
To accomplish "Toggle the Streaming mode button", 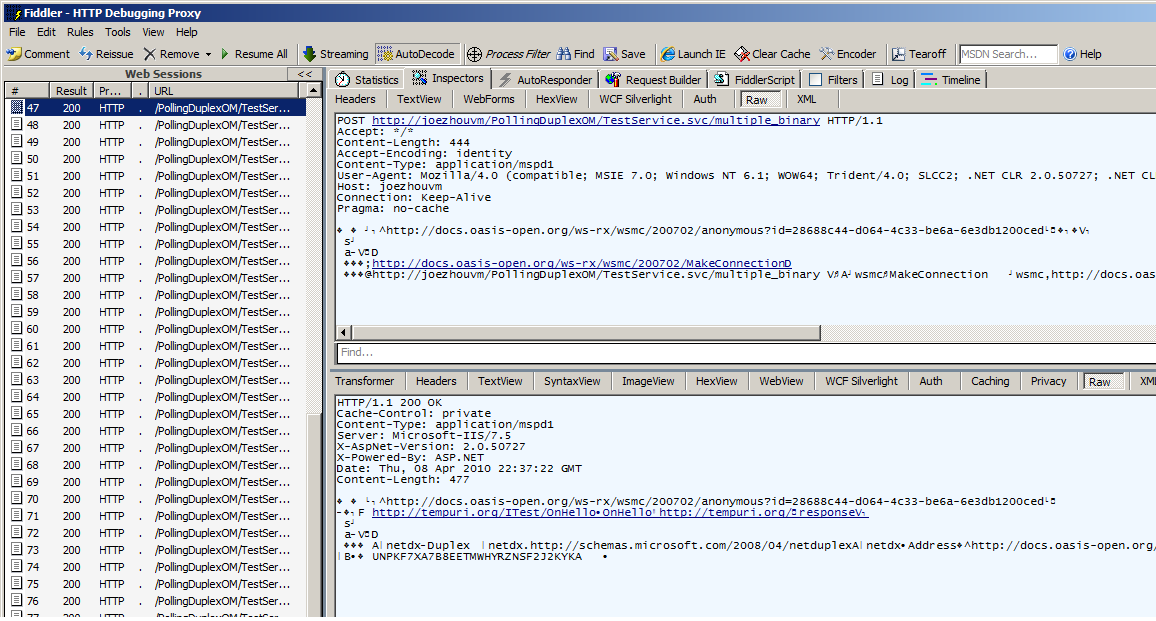I will tap(335, 54).
